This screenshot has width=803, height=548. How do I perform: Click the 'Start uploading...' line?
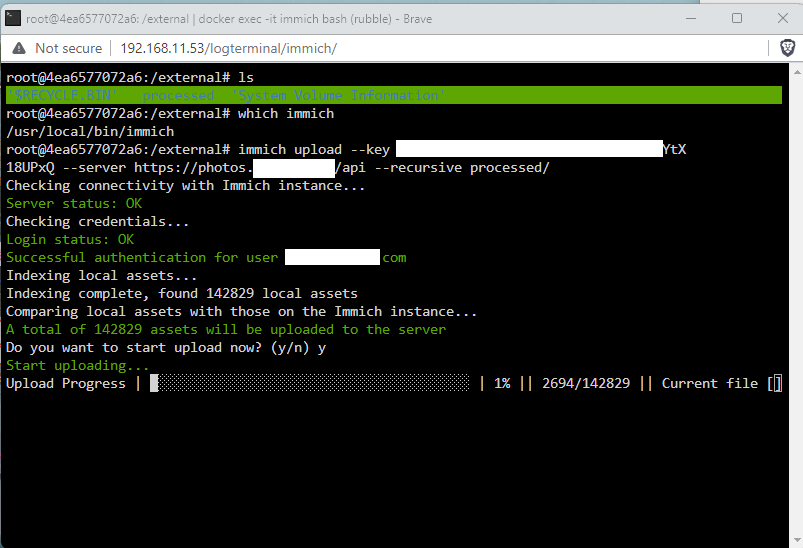(77, 365)
